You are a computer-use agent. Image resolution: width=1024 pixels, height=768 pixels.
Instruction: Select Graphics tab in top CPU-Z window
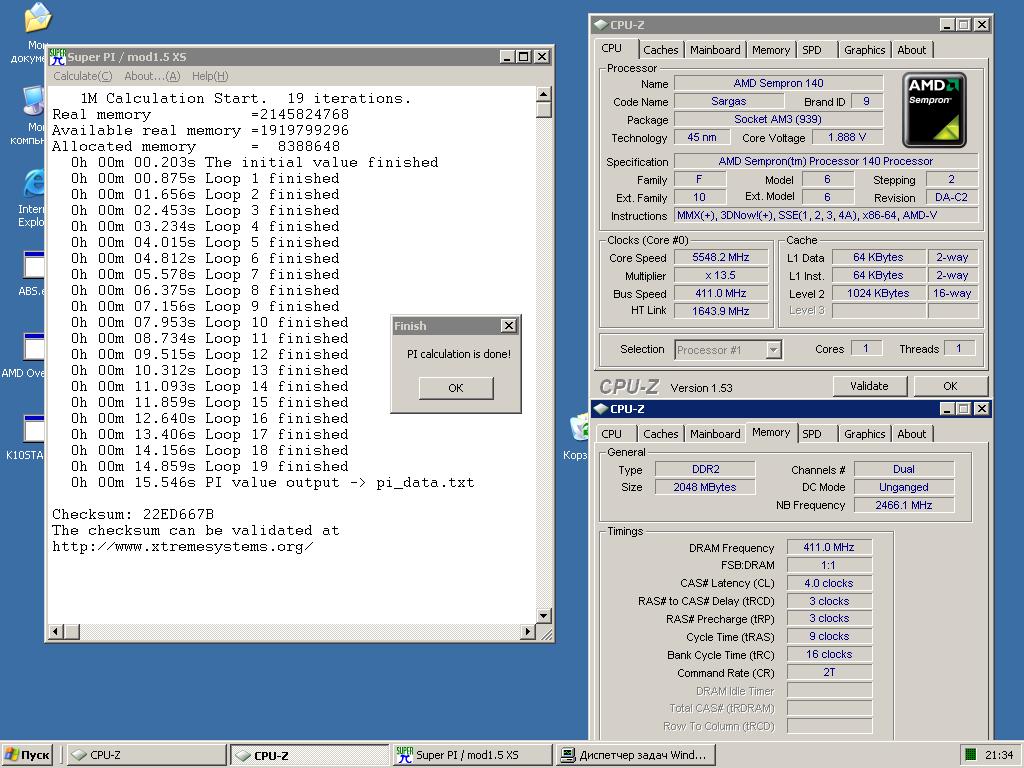click(x=865, y=50)
